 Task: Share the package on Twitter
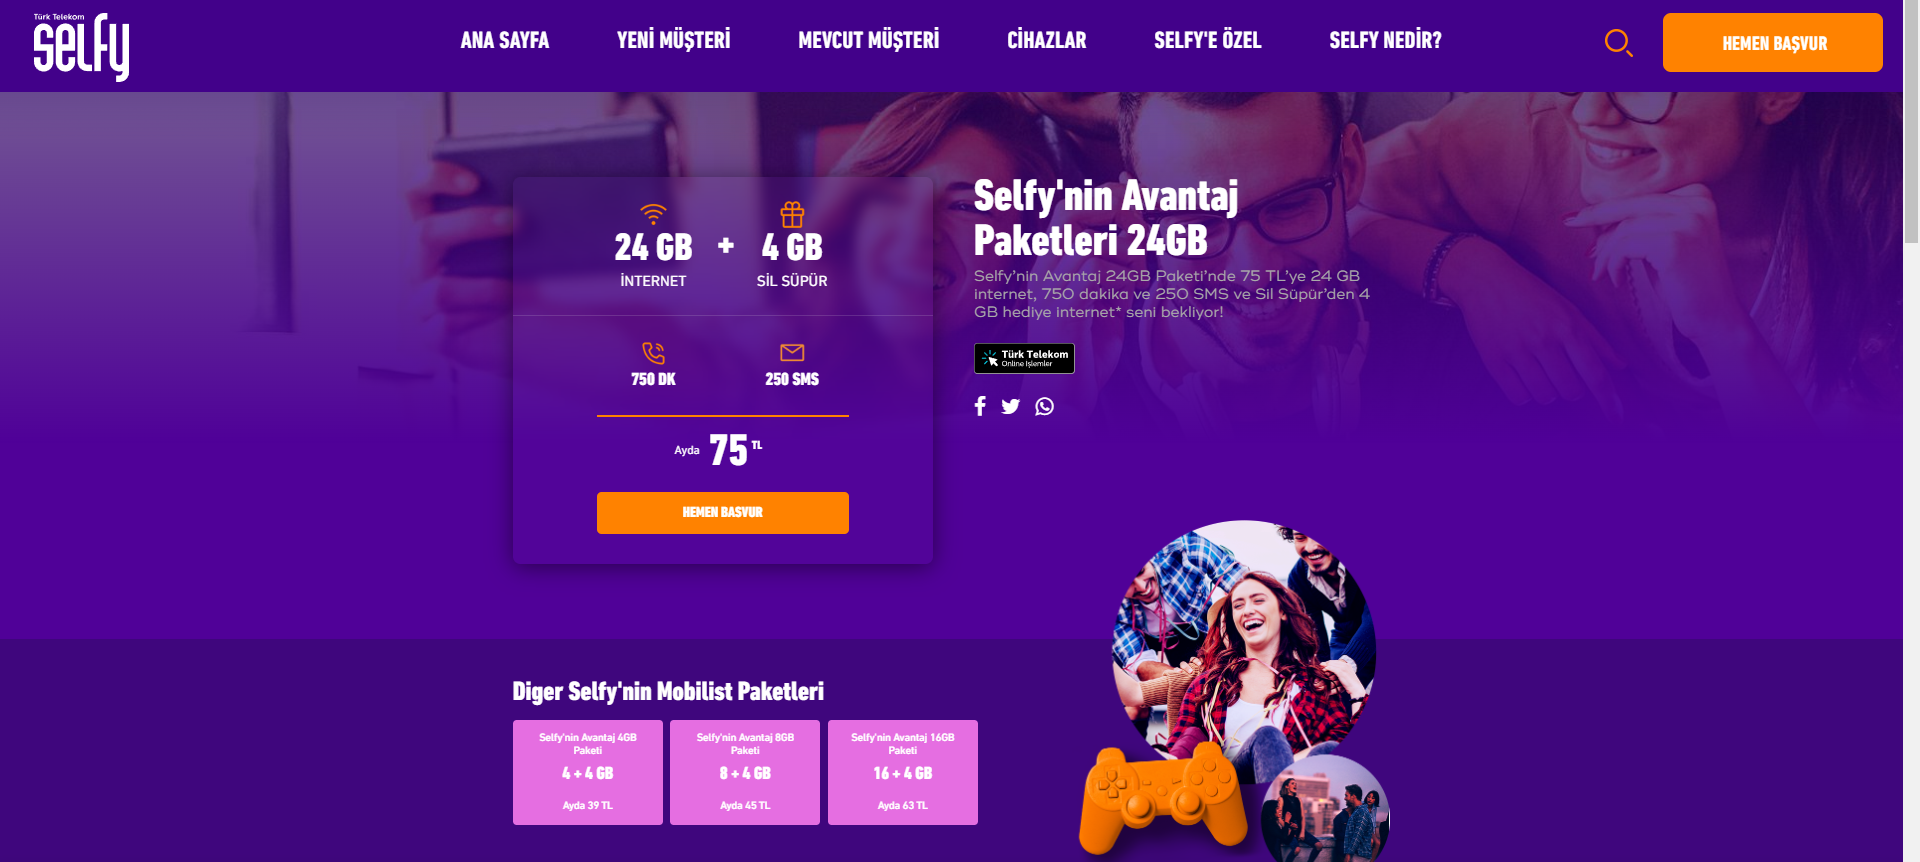(1011, 406)
